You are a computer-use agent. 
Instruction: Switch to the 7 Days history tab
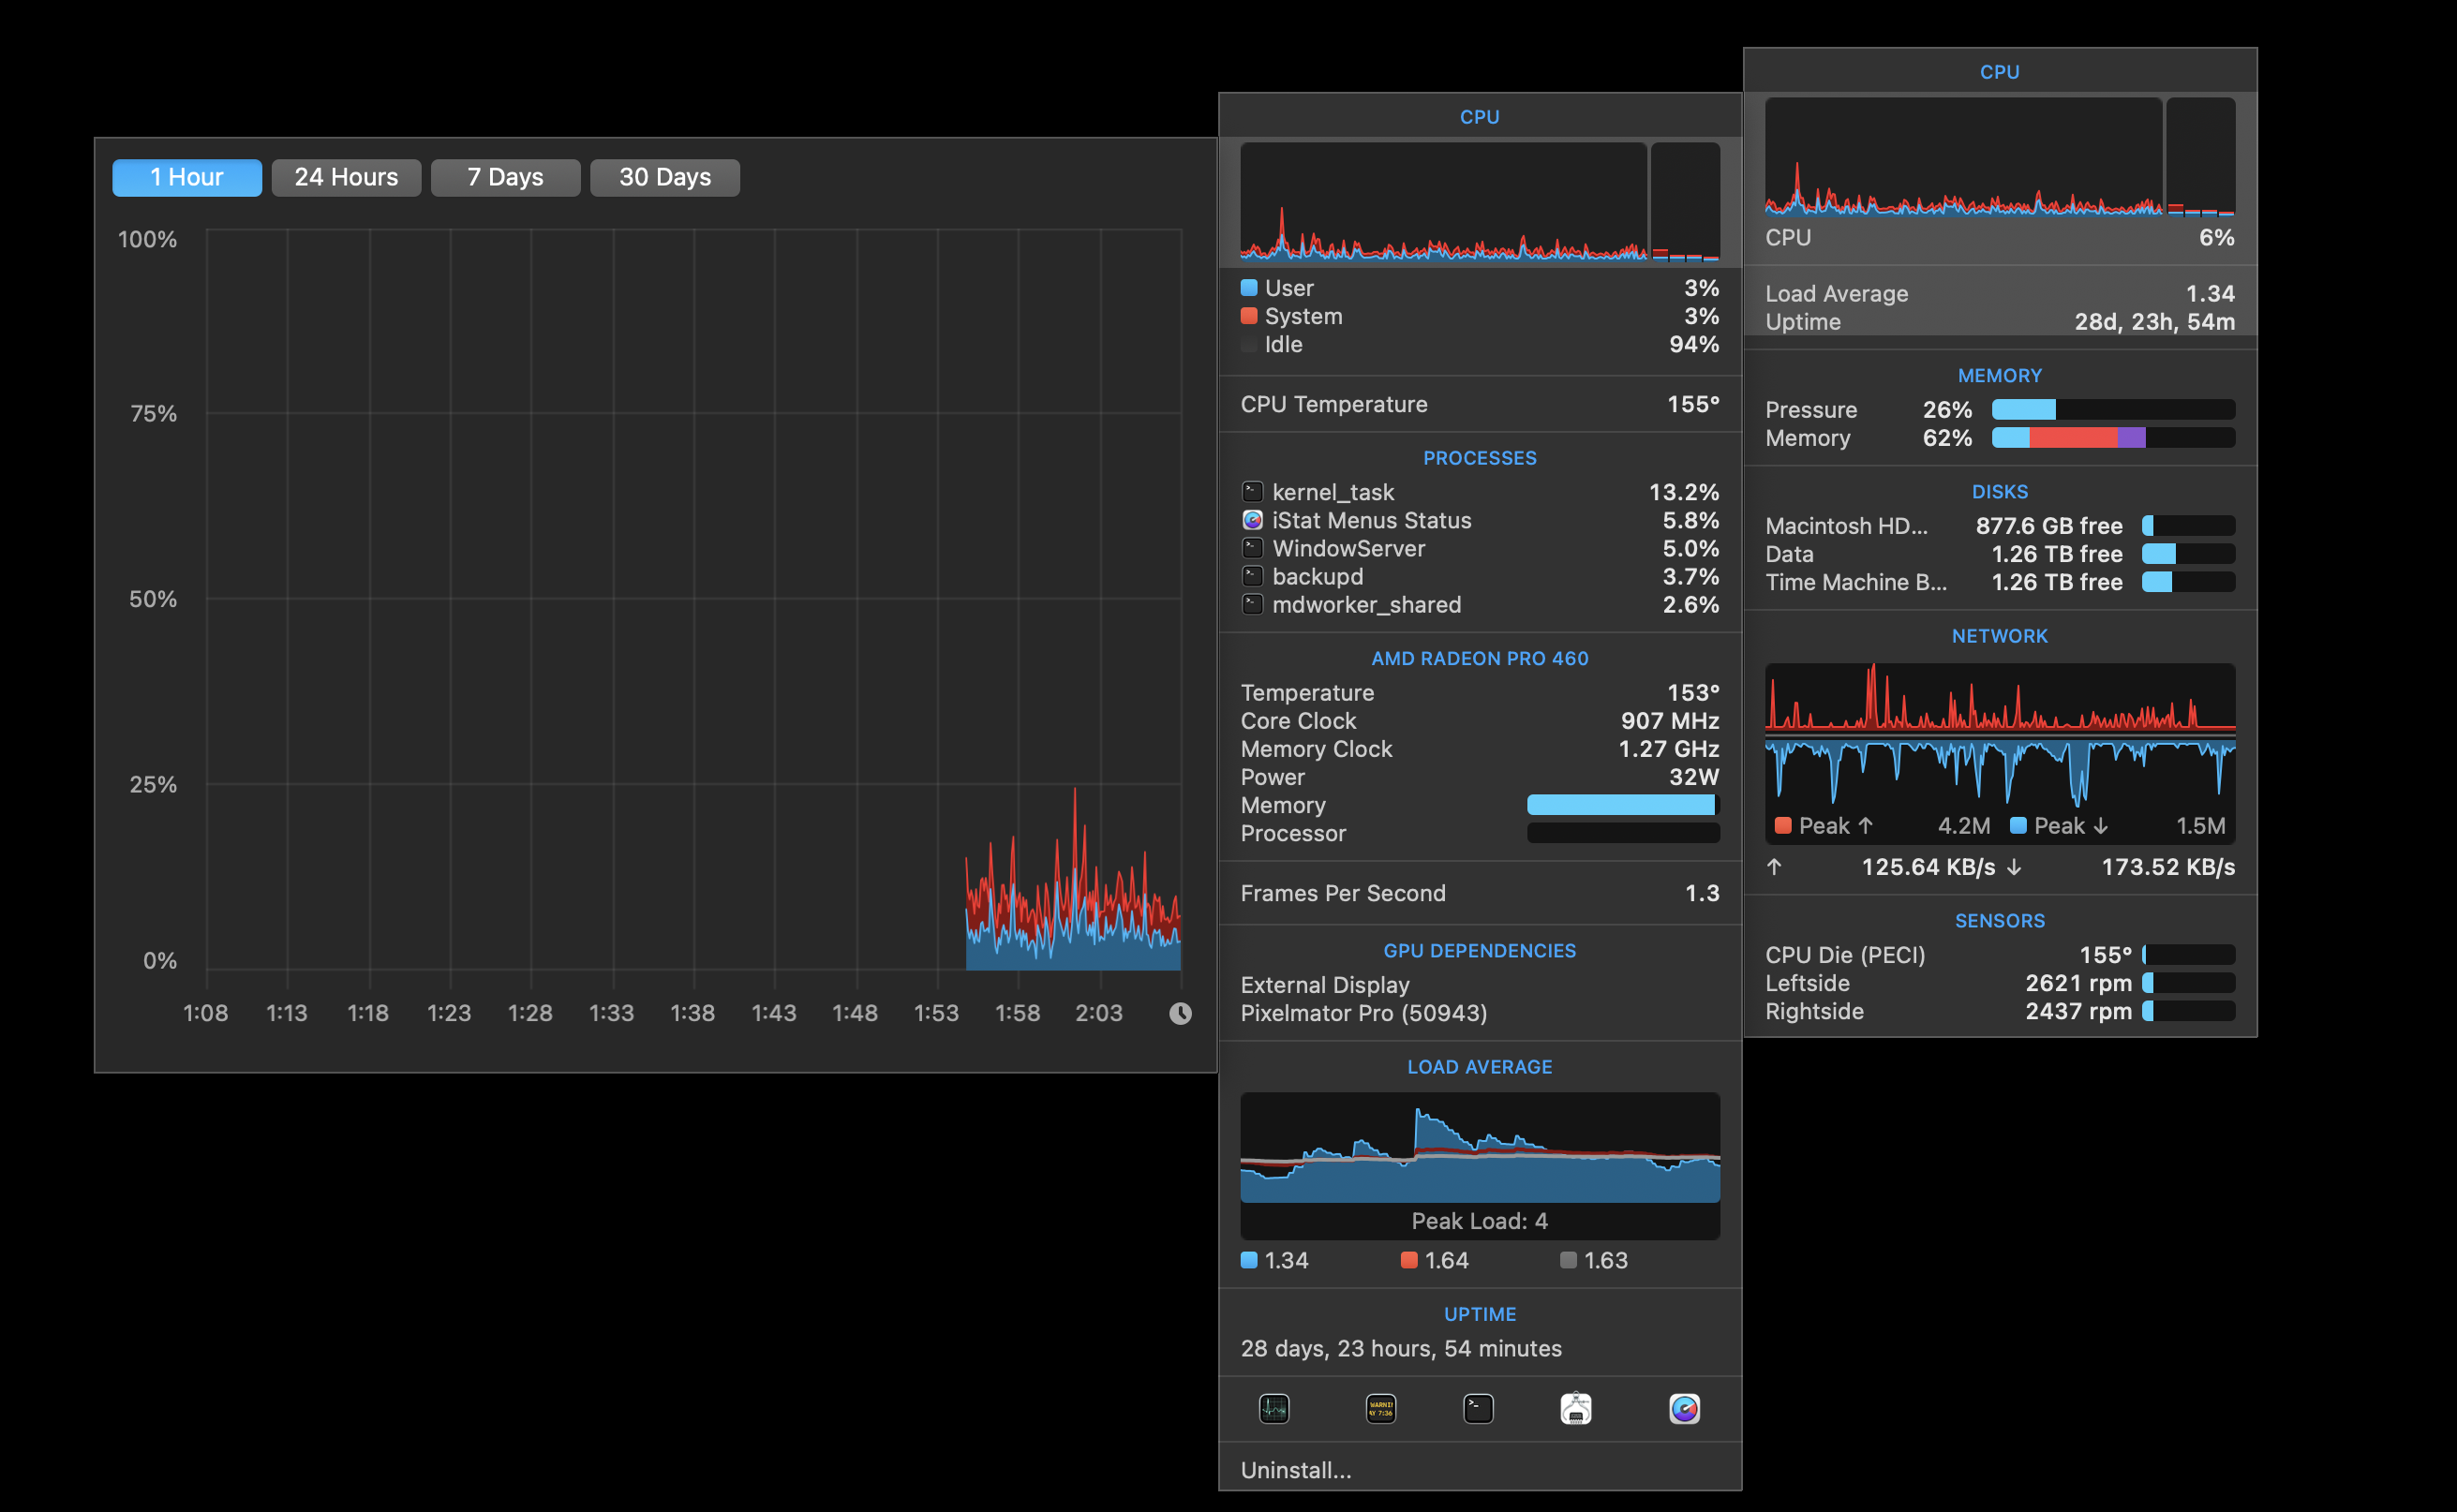(506, 177)
